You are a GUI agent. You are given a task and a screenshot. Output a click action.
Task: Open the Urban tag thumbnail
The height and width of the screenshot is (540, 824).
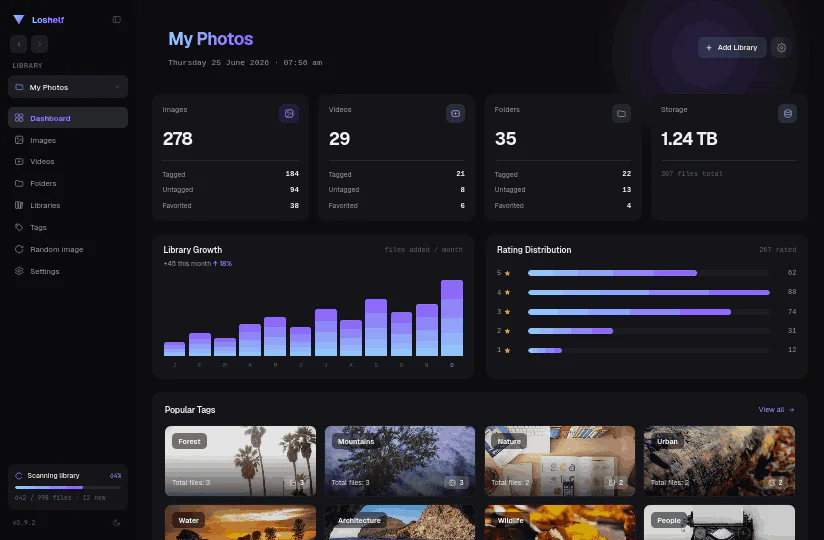tap(719, 461)
